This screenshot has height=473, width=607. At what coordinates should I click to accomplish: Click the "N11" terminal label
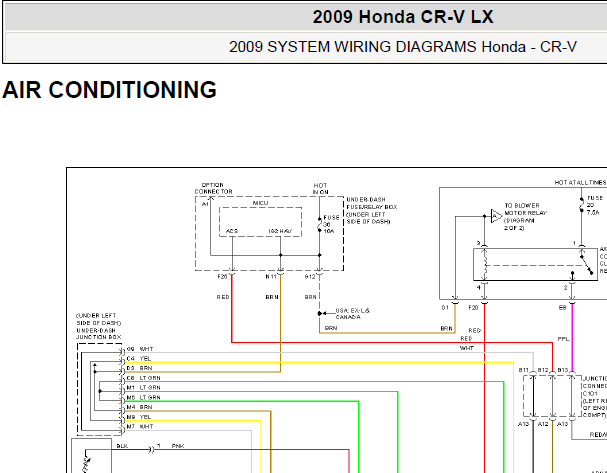[271, 277]
